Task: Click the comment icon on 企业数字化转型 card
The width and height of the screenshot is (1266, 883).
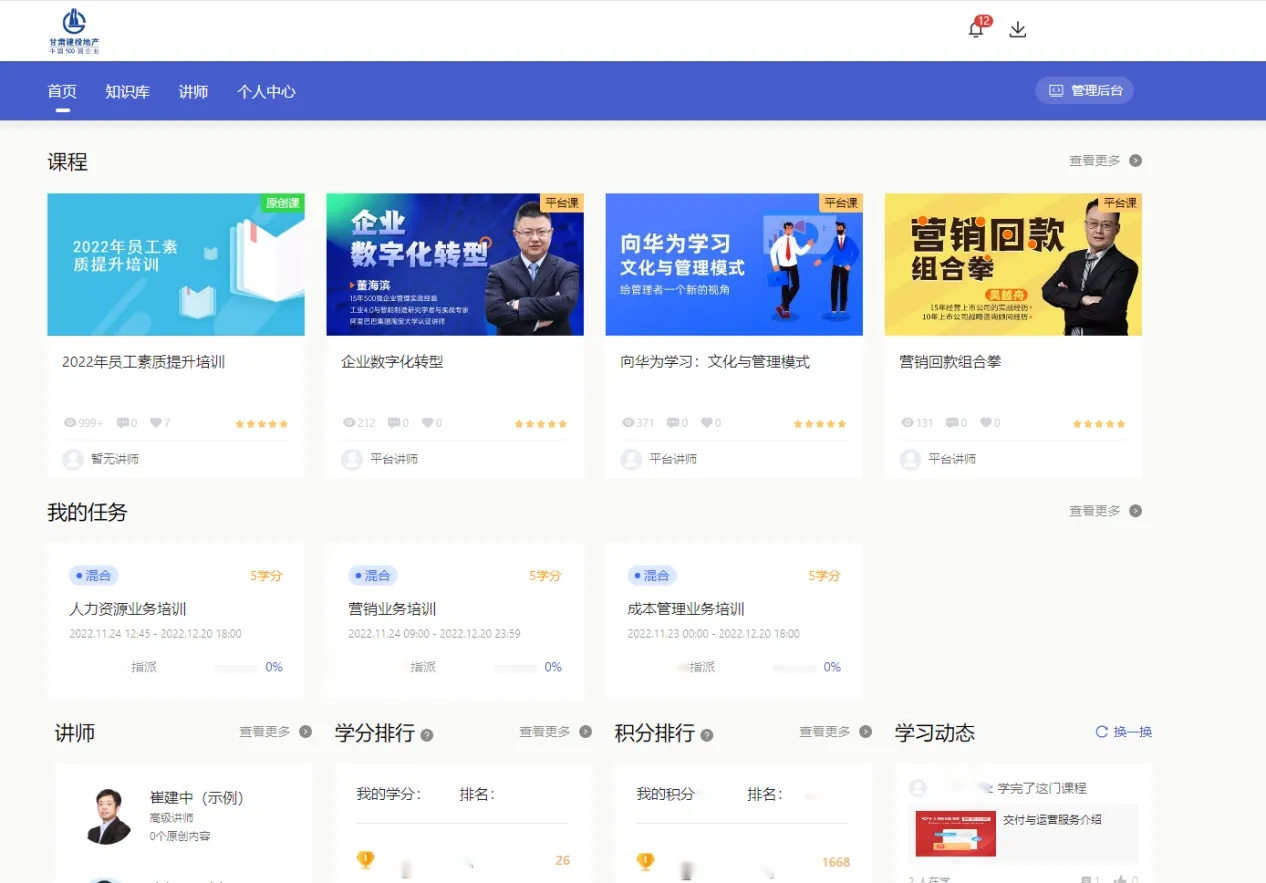Action: tap(393, 423)
